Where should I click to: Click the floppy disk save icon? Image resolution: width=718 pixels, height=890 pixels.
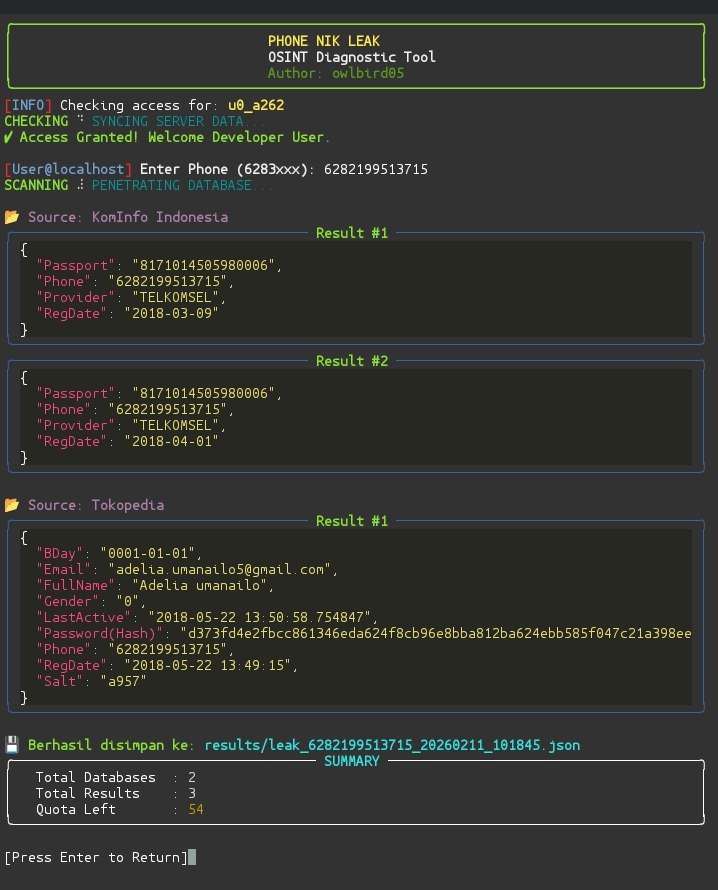12,745
